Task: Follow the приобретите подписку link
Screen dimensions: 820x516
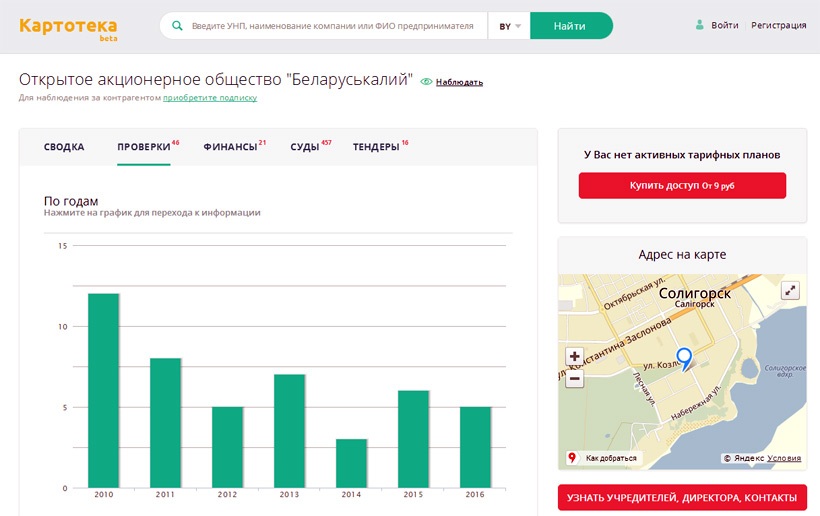Action: [x=210, y=98]
